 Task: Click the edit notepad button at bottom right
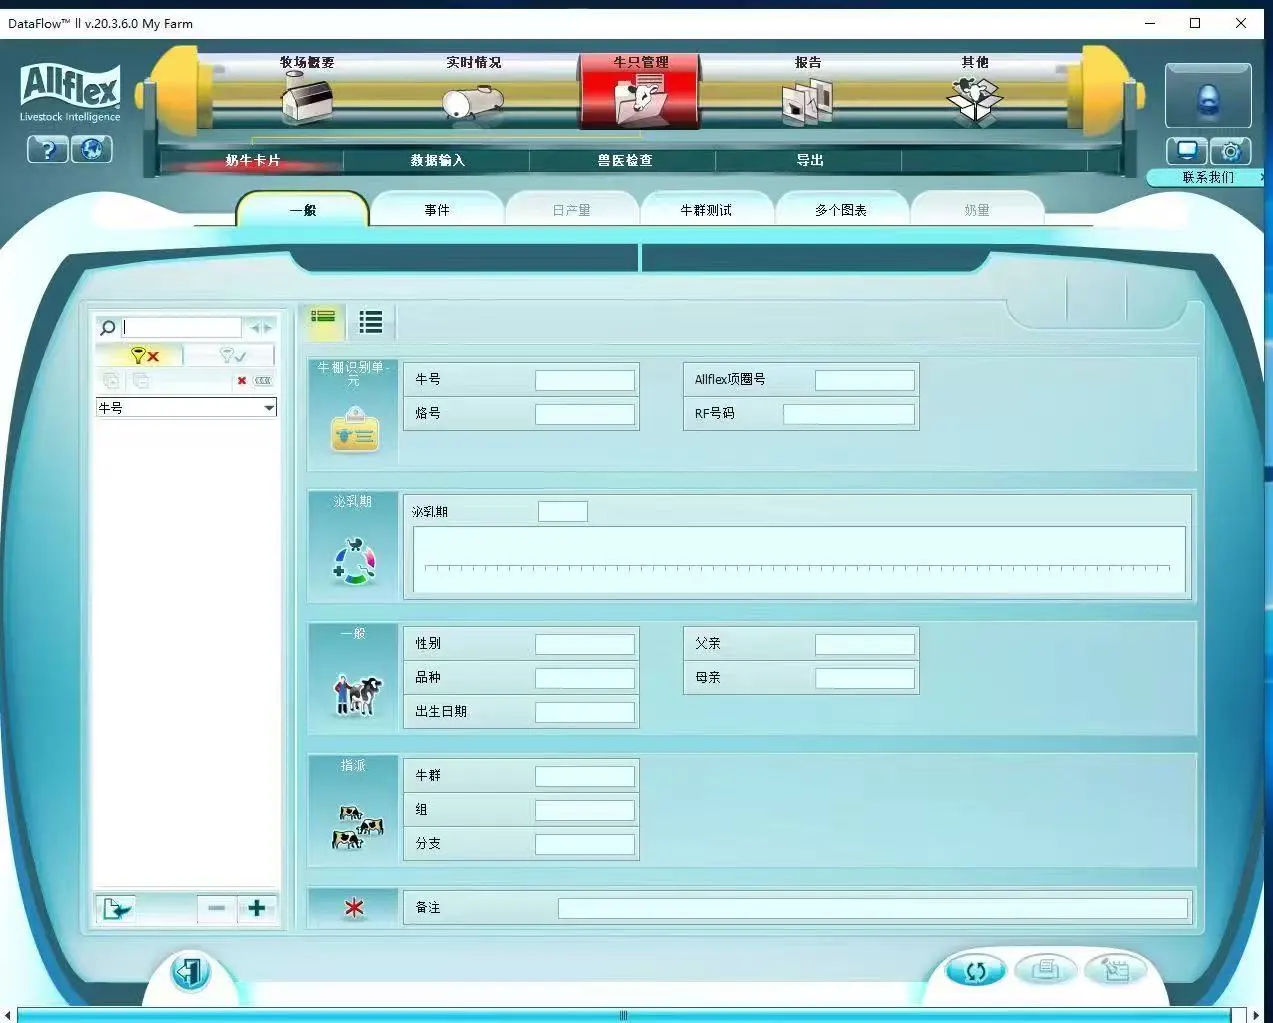pos(1115,969)
